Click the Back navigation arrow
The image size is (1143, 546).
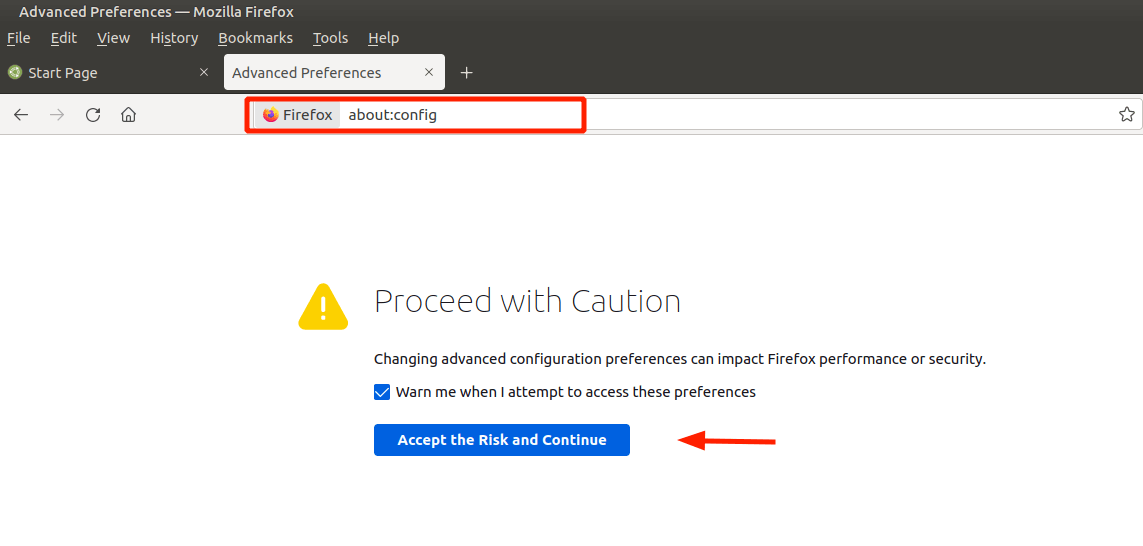point(21,115)
